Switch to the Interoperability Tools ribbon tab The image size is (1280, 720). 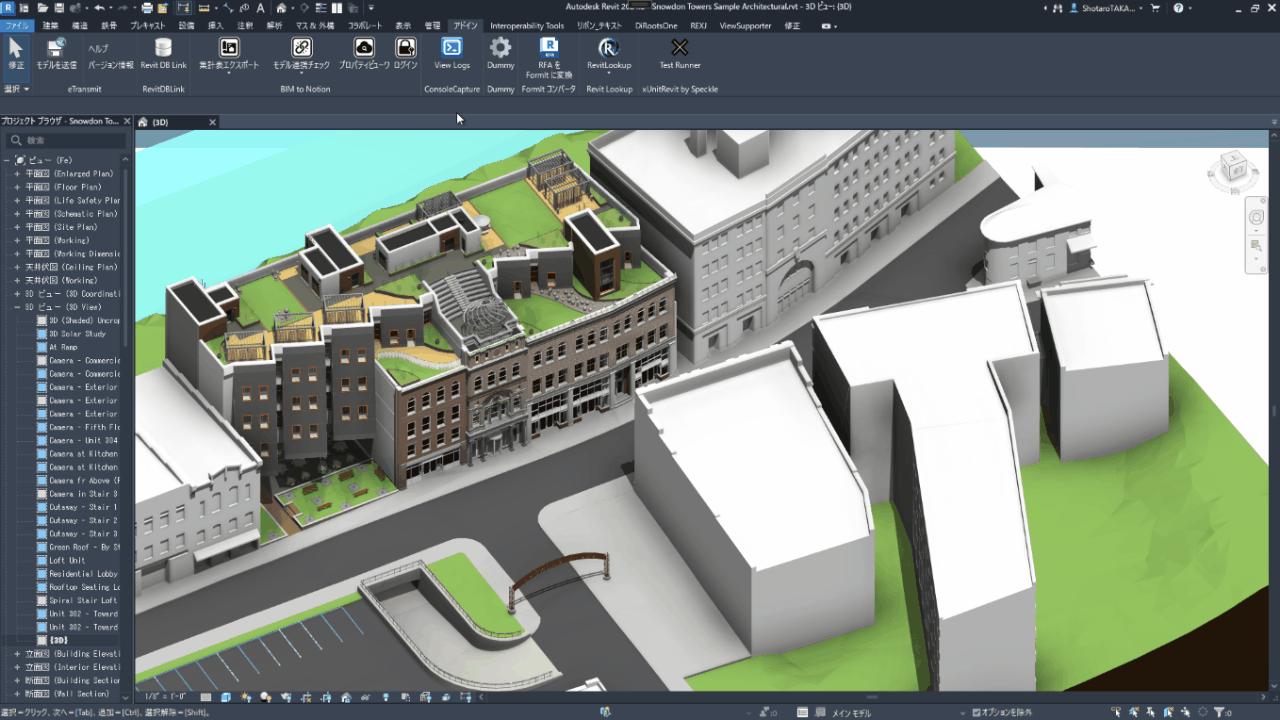tap(526, 26)
